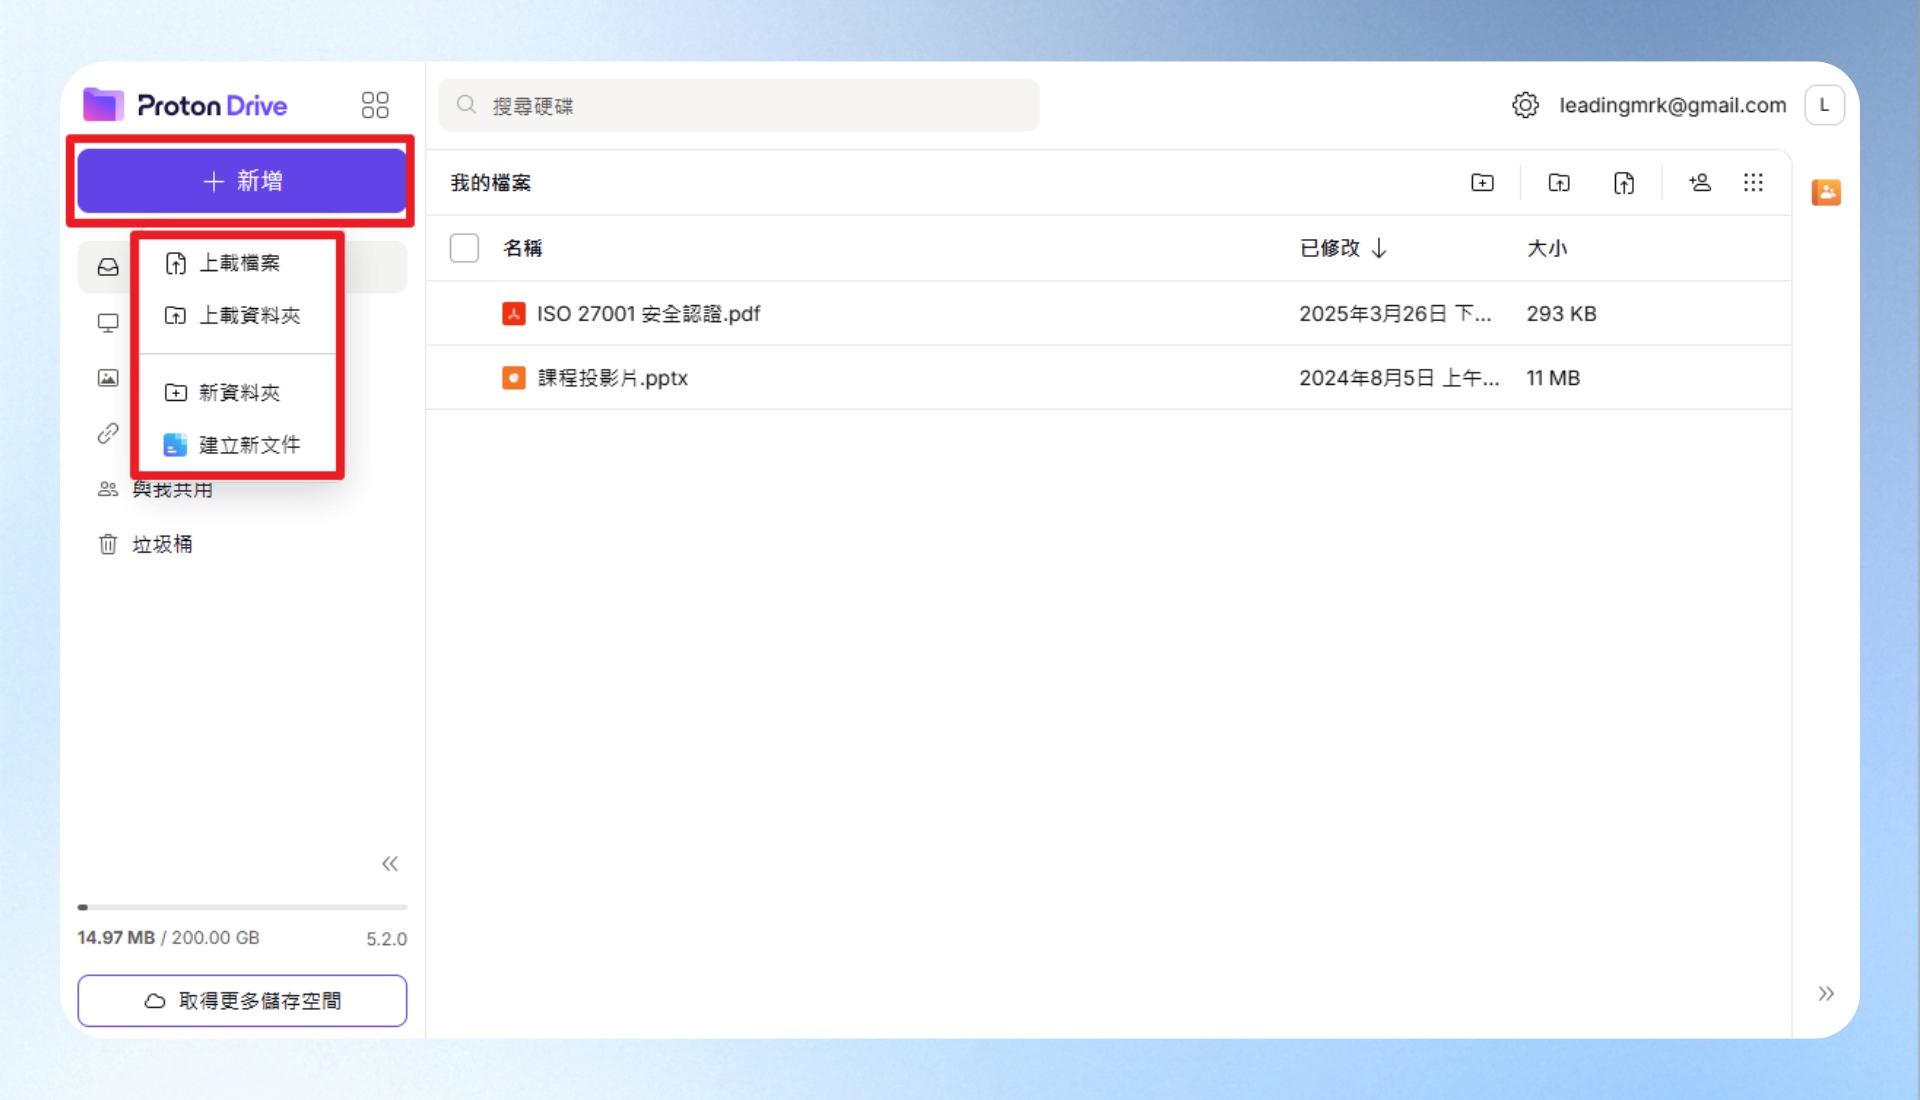Click the Proton Drive logo
The width and height of the screenshot is (1920, 1100).
pyautogui.click(x=185, y=105)
